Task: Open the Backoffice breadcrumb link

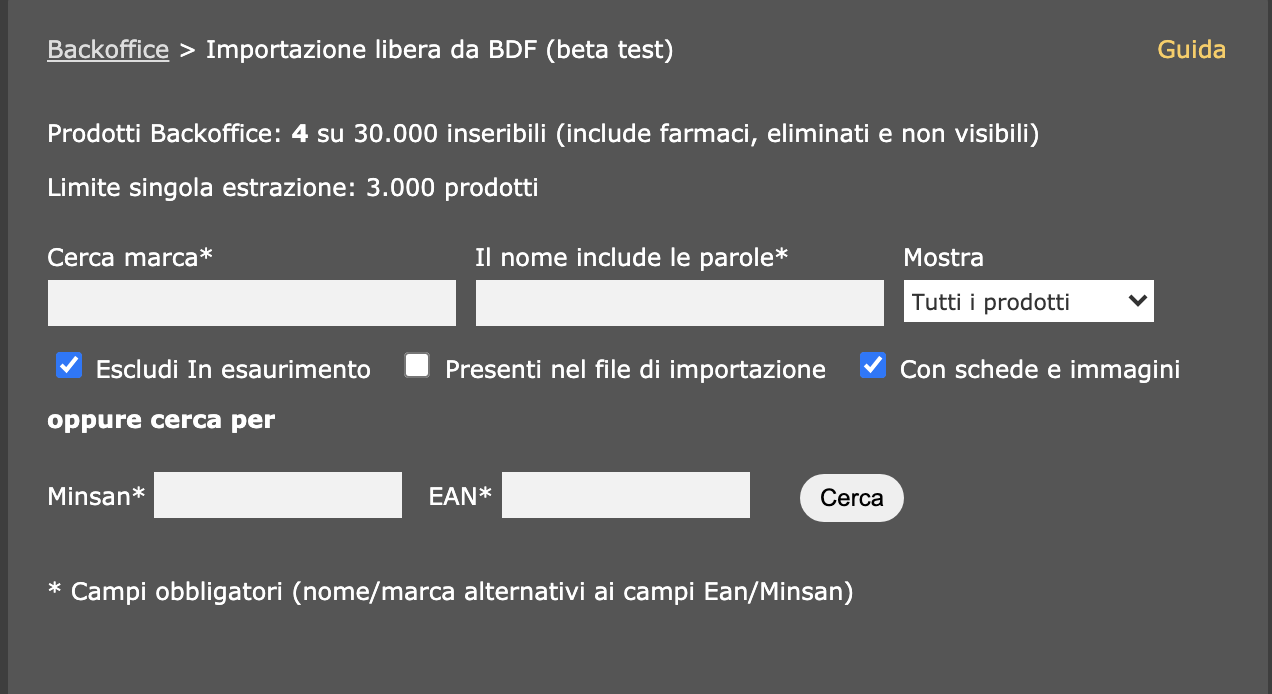Action: click(108, 50)
